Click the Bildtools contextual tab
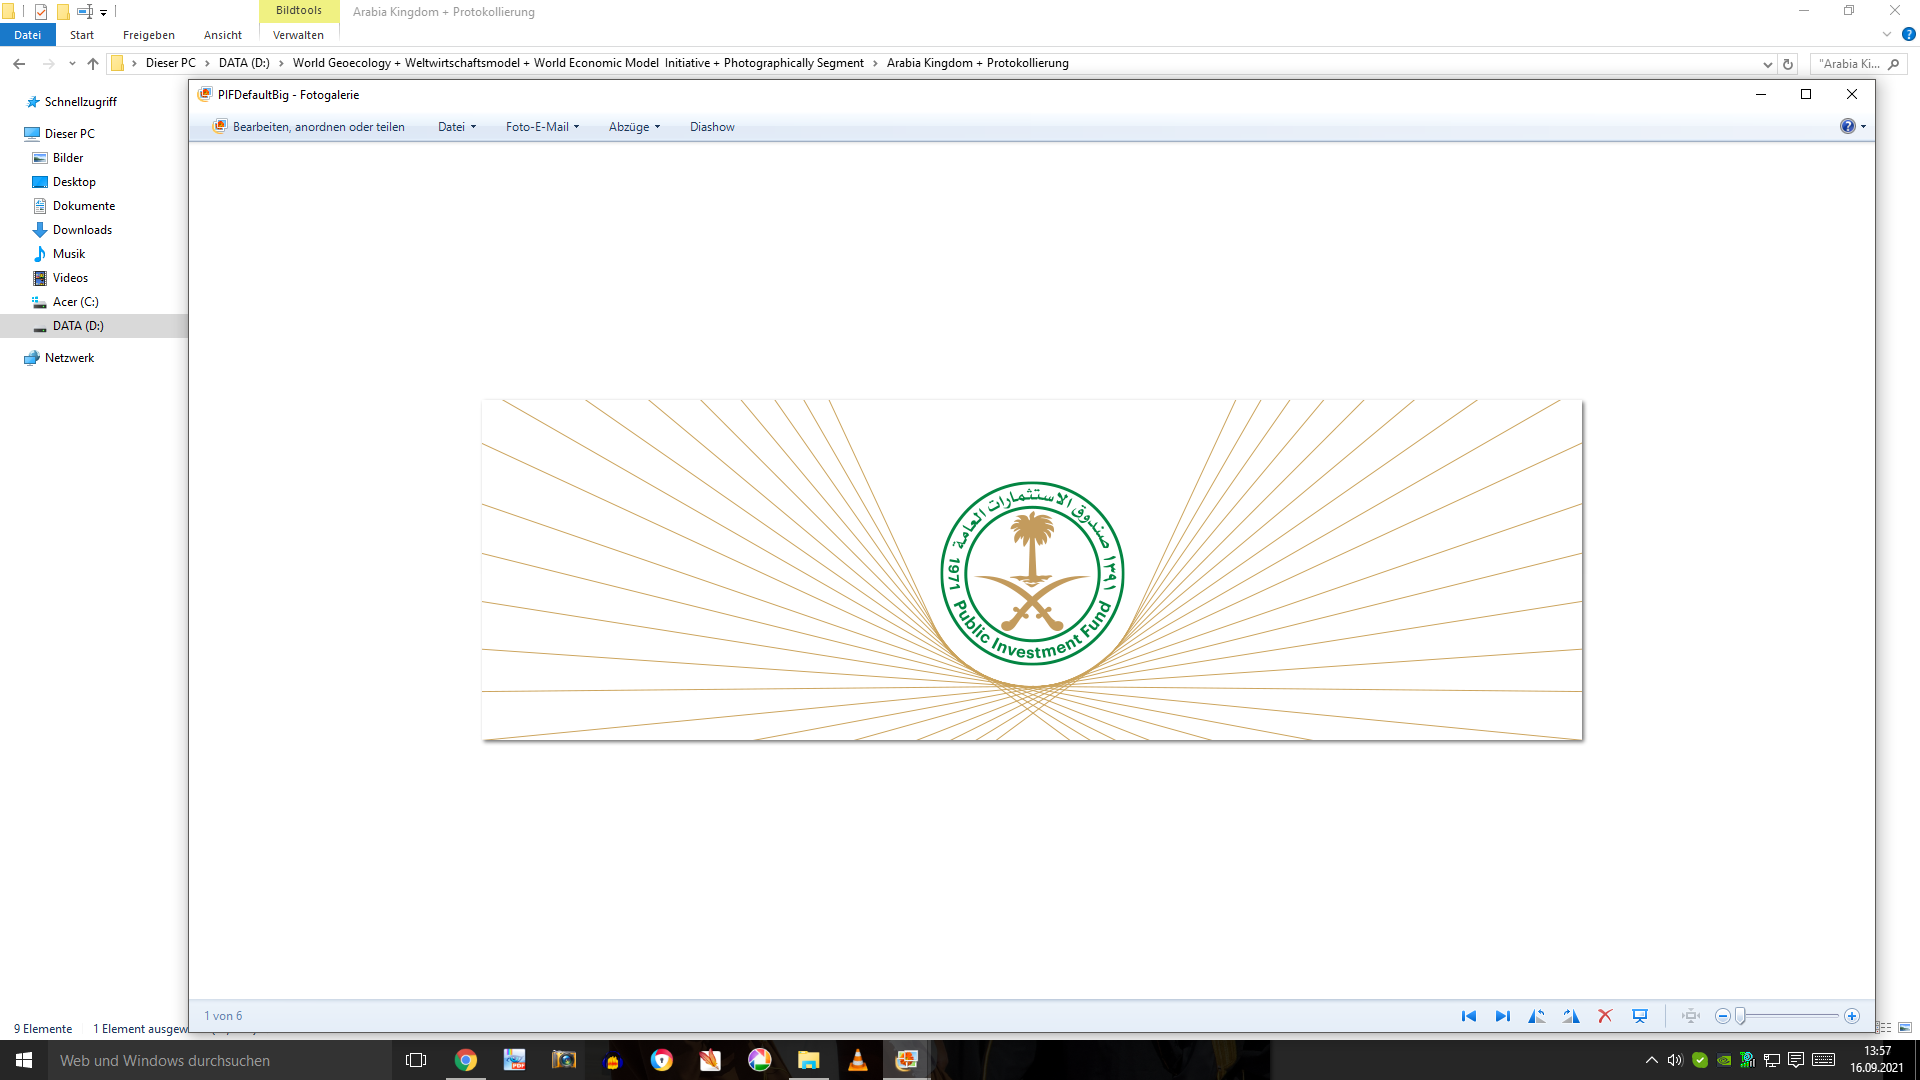1920x1080 pixels. pos(299,11)
